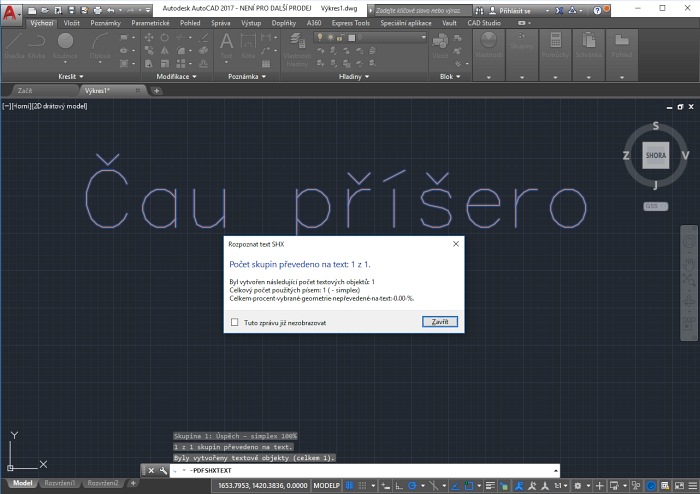Check the 'Tuto zprávu již nezobrazovat' checkbox

tap(234, 322)
